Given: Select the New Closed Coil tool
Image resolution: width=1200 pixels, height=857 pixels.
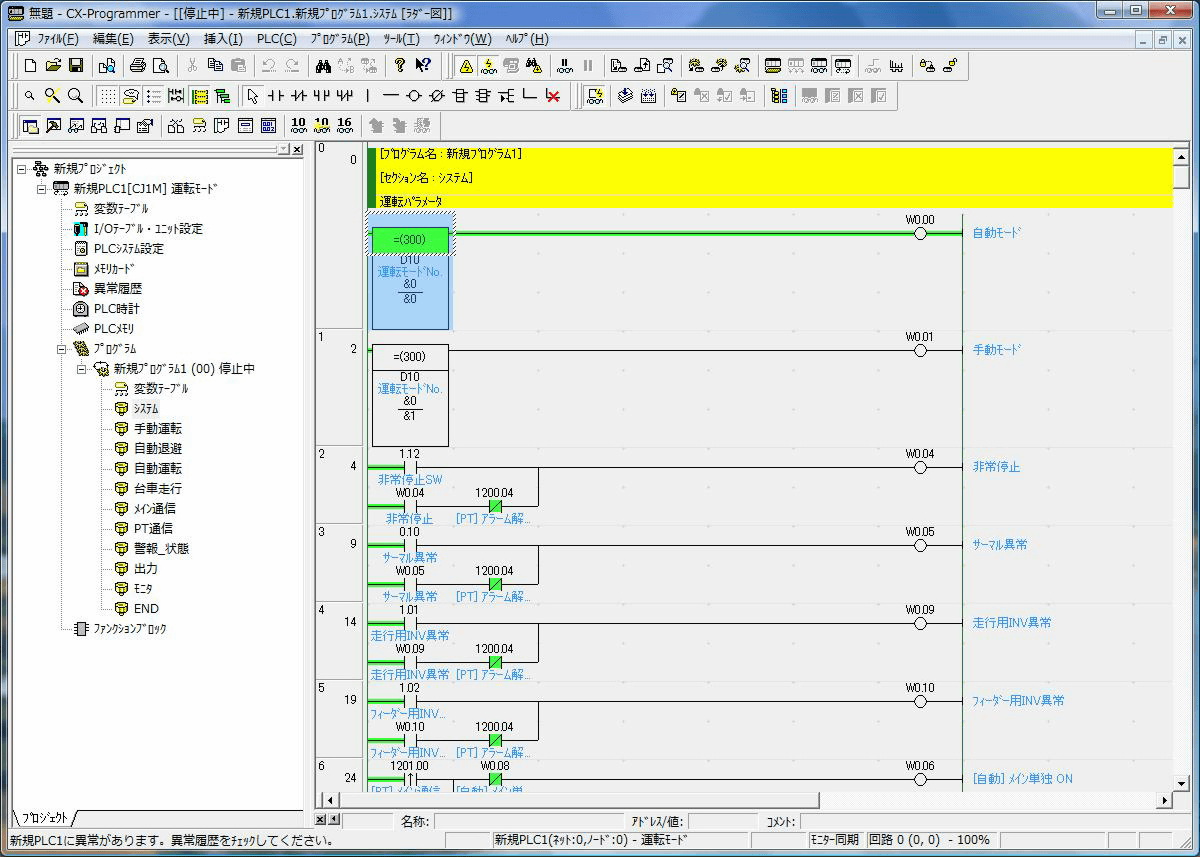Looking at the screenshot, I should 436,96.
